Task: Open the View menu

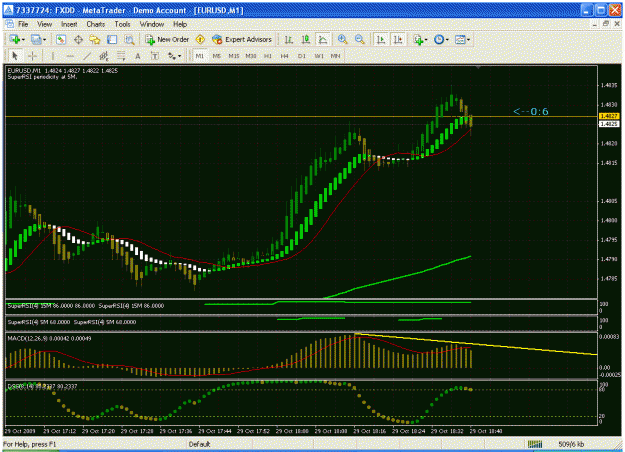Action: [44, 24]
